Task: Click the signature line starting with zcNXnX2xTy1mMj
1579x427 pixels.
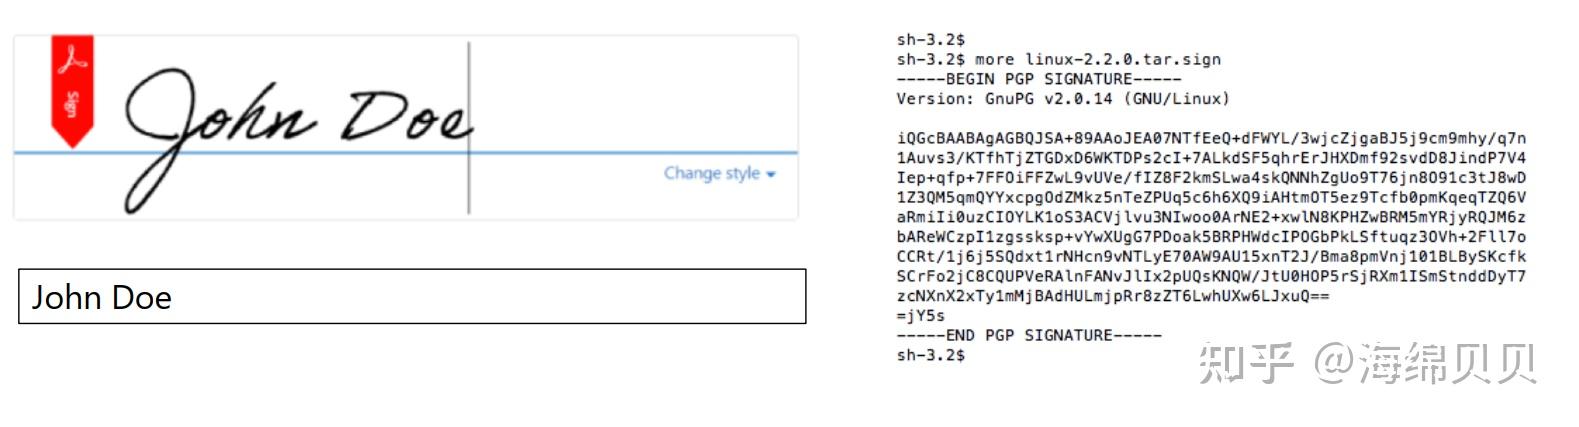Action: (x=1112, y=296)
